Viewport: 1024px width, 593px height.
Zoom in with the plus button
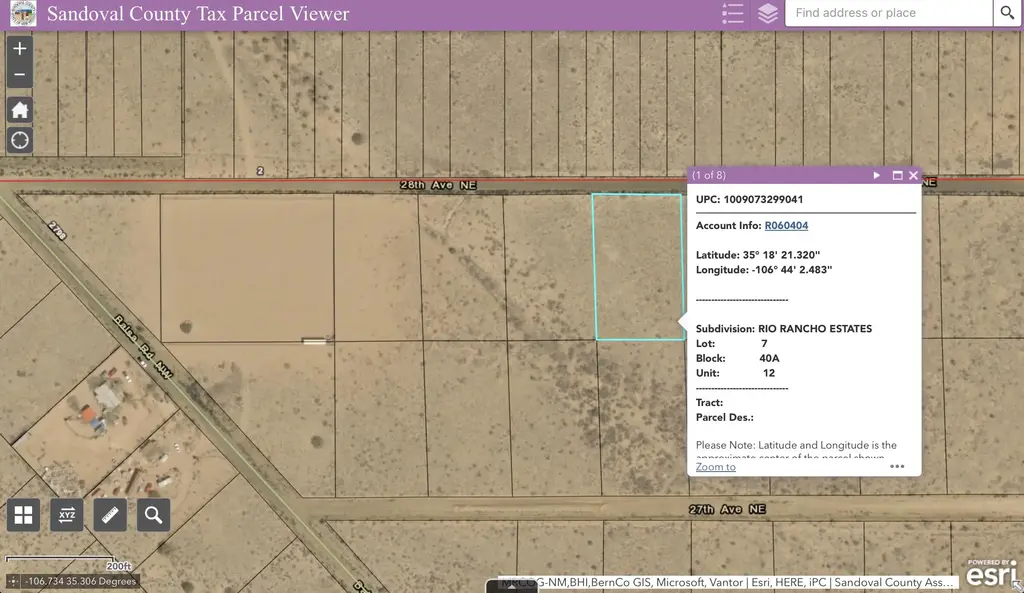(20, 48)
